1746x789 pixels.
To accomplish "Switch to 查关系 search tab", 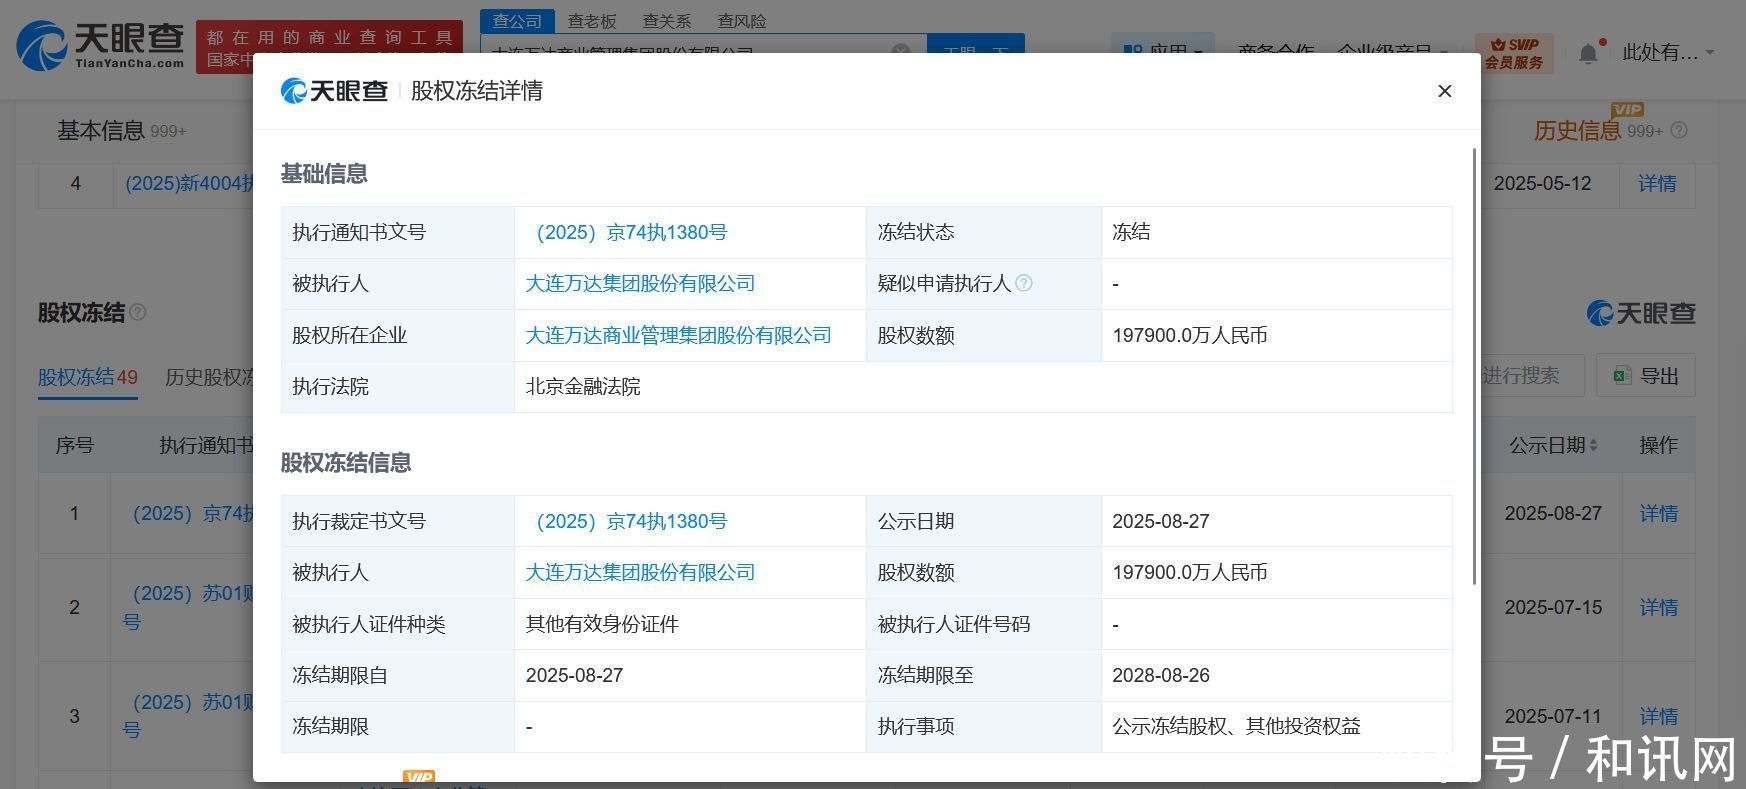I will 667,21.
